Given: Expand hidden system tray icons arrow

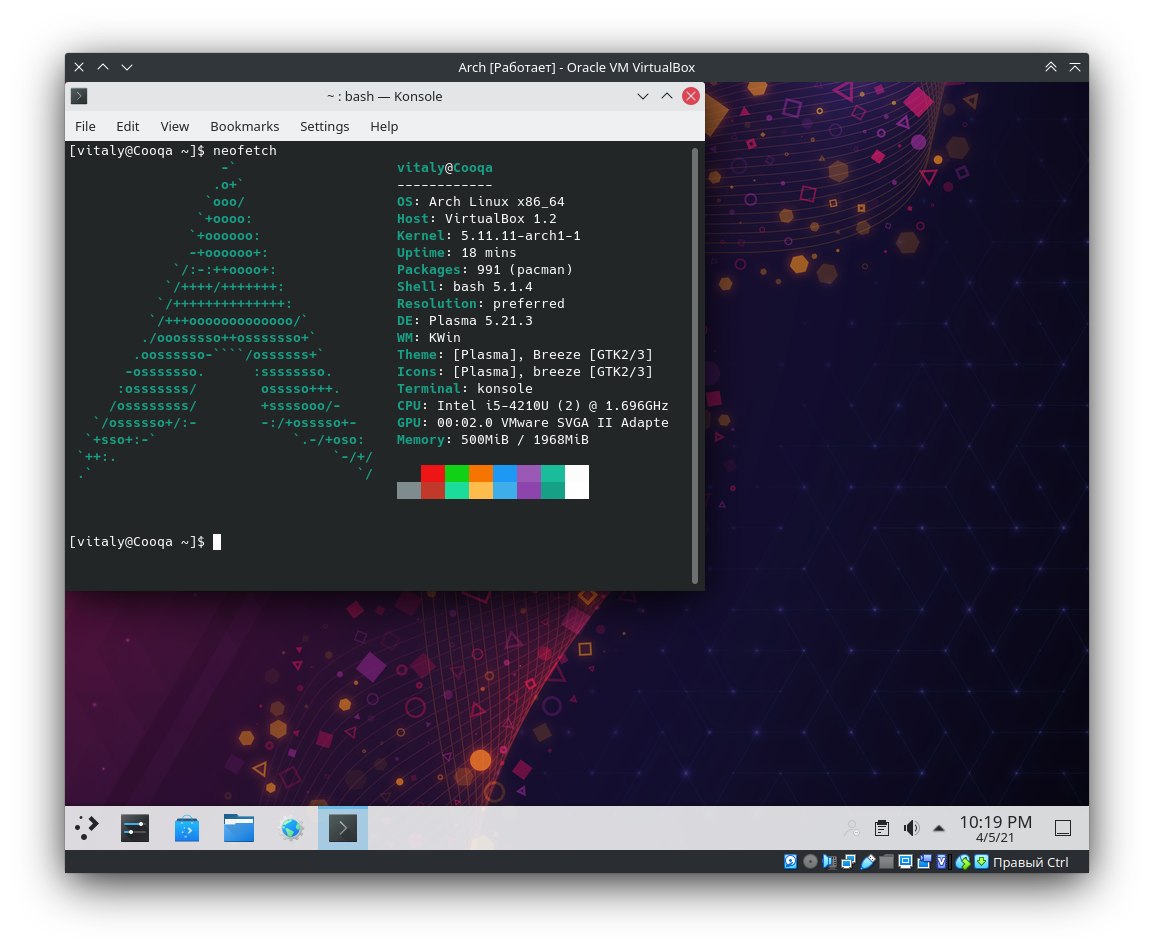Looking at the screenshot, I should pos(938,828).
